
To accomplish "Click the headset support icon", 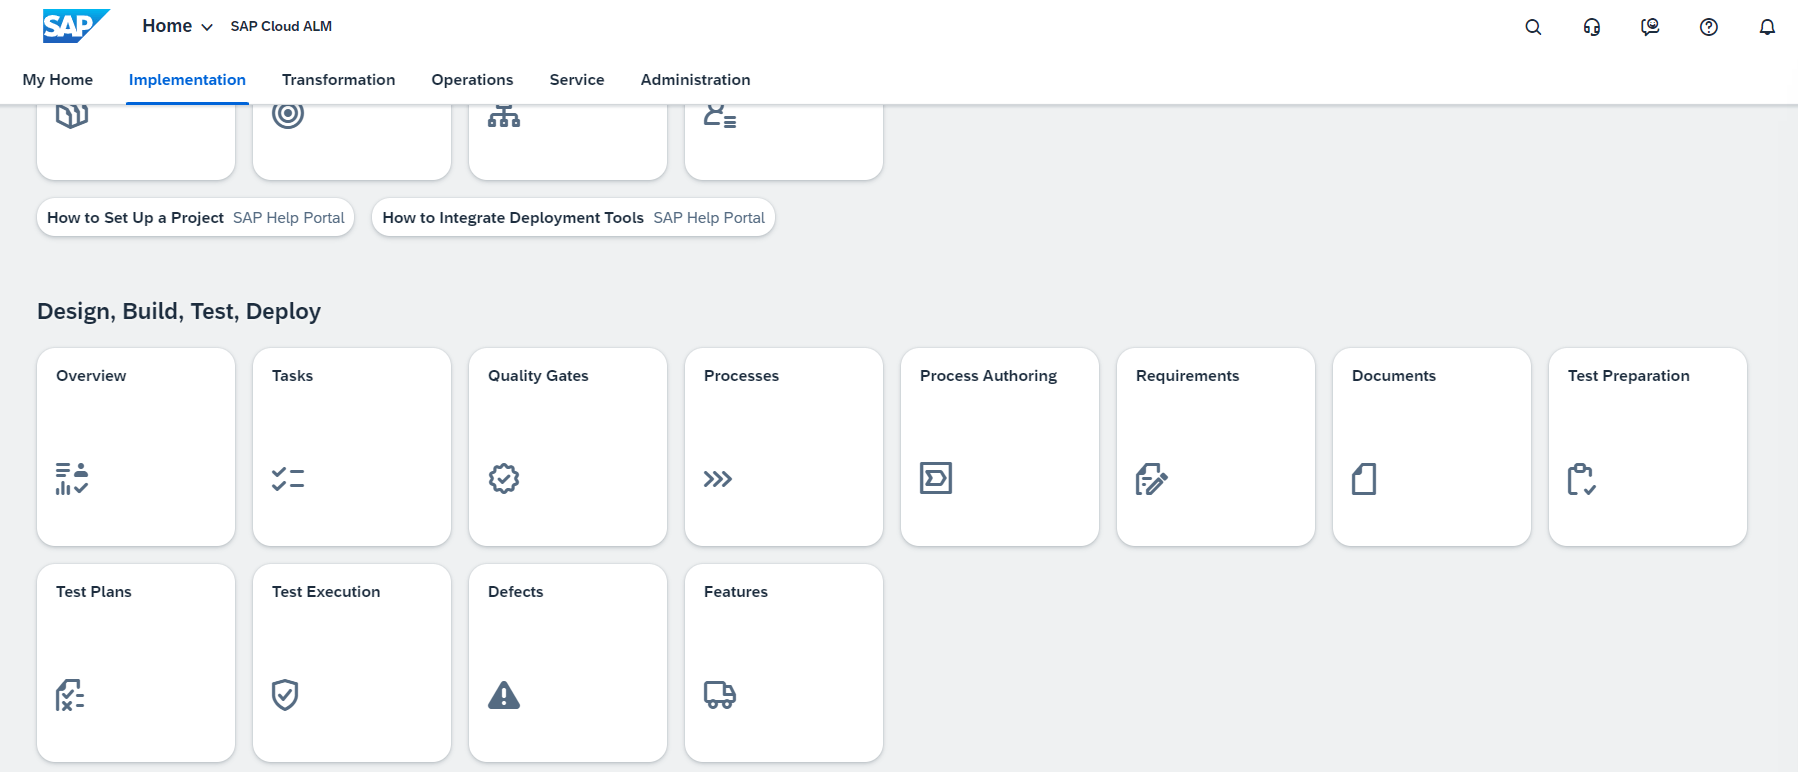I will (1591, 27).
